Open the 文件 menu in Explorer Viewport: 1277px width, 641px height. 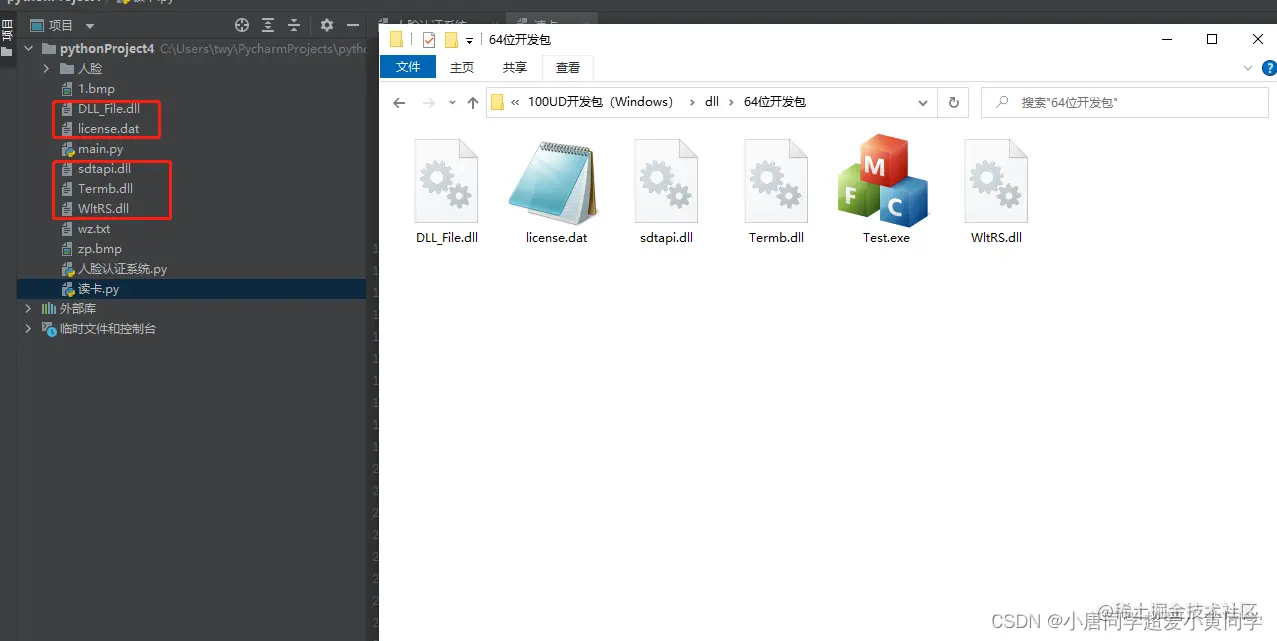point(408,67)
